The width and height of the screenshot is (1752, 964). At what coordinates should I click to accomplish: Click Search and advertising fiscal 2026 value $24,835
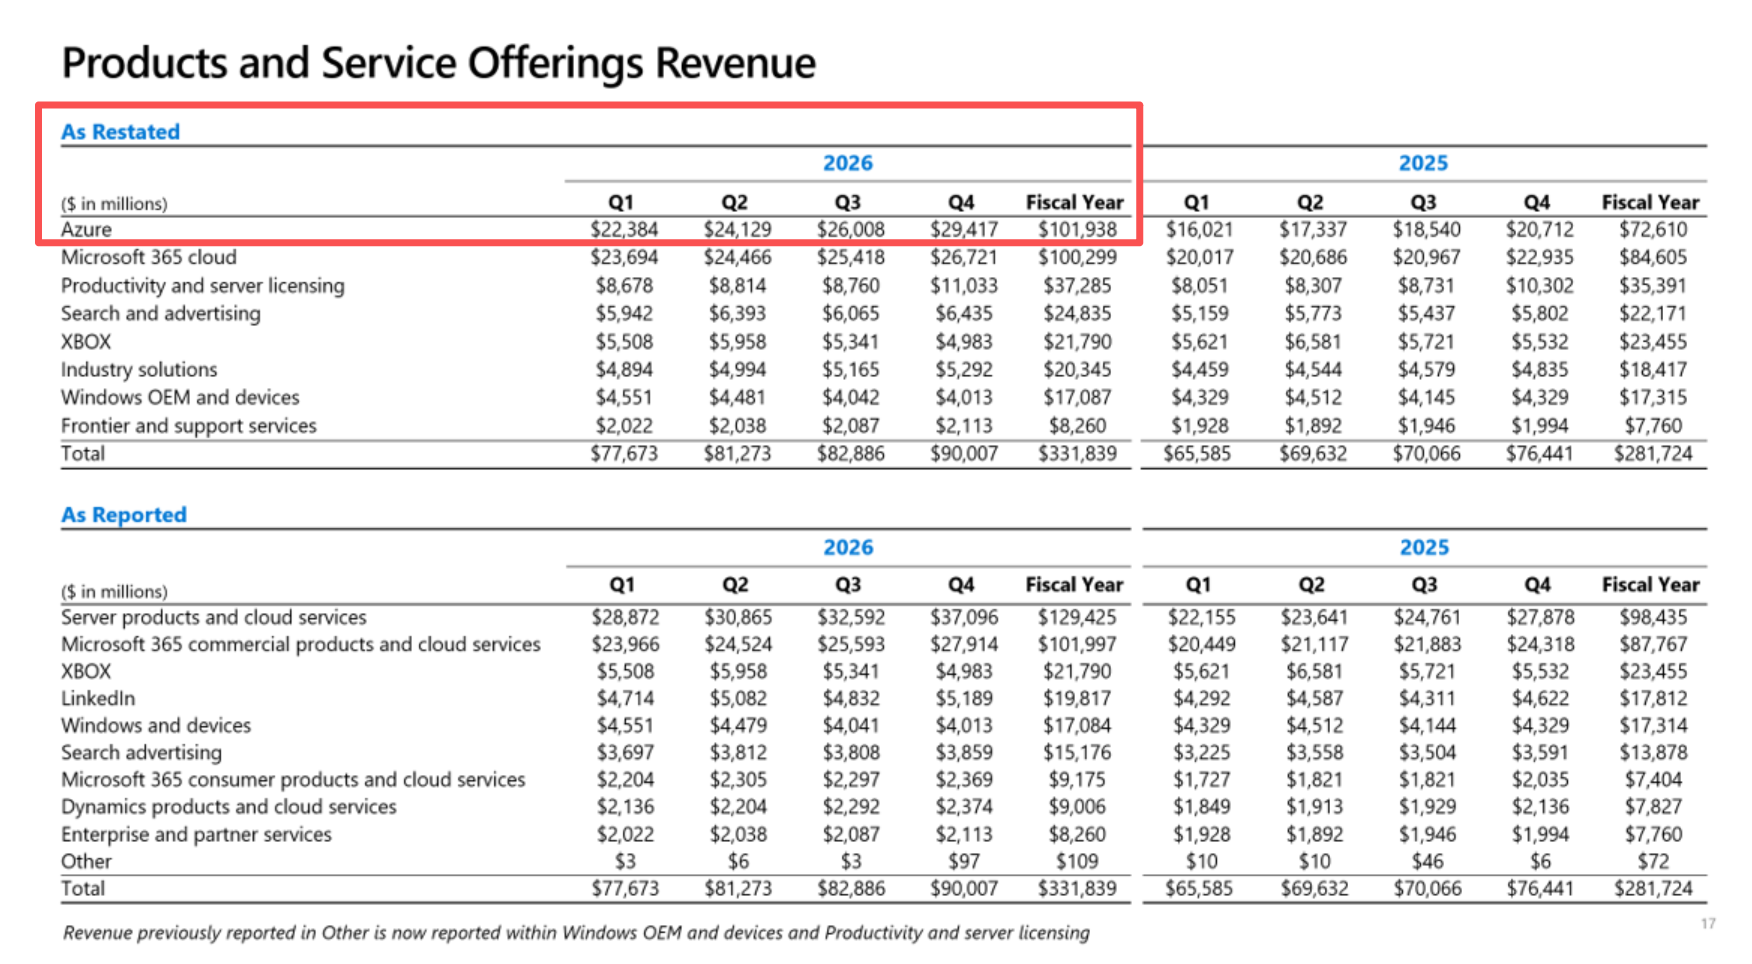point(1077,314)
